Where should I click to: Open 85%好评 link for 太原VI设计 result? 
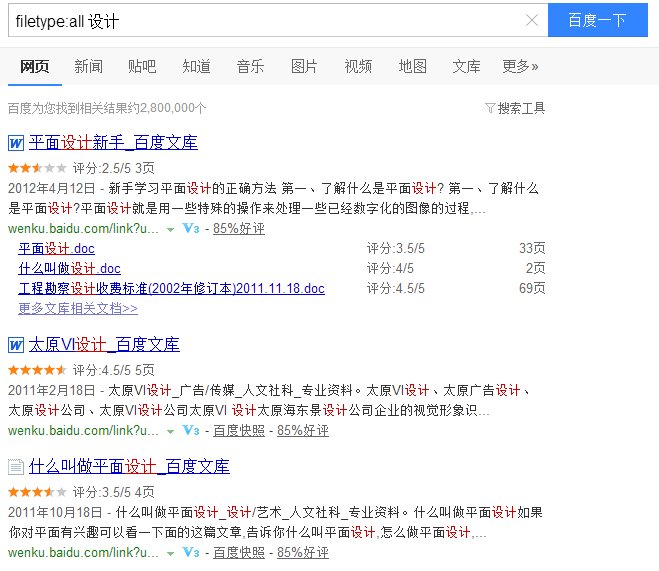(x=303, y=431)
